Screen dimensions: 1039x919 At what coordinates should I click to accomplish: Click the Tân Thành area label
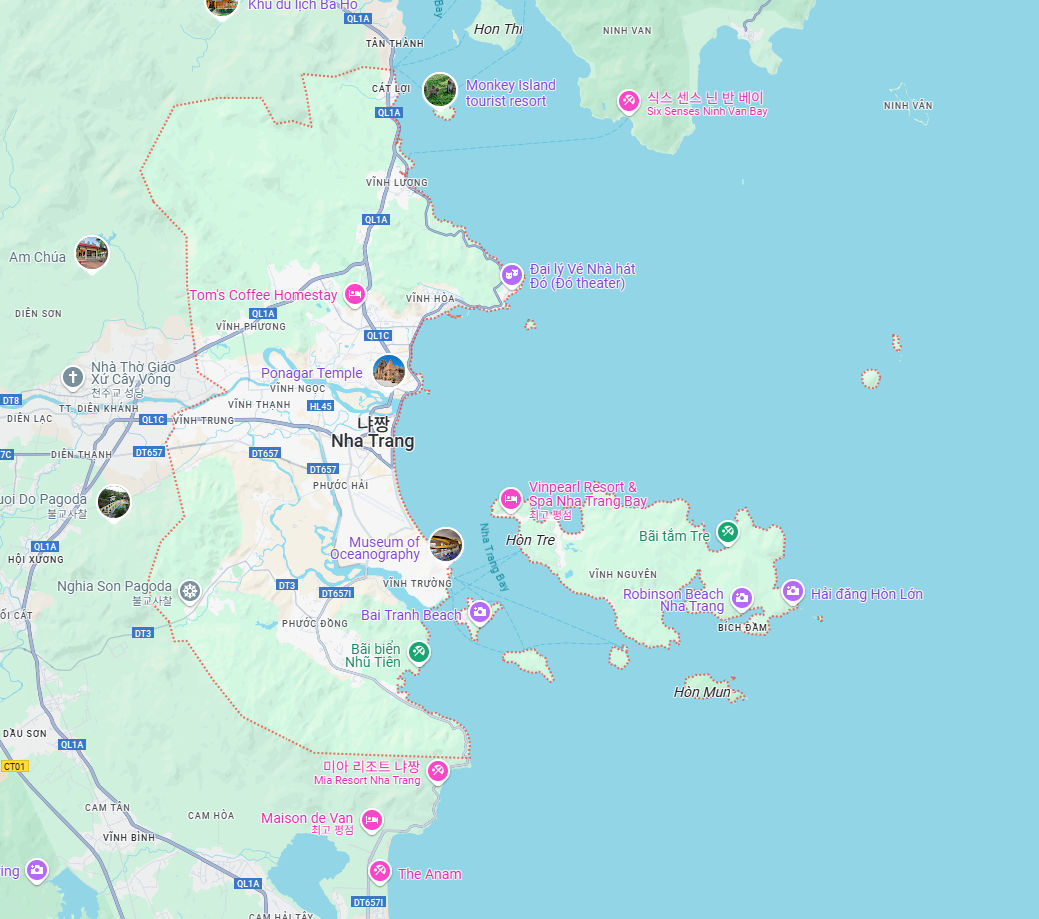pyautogui.click(x=395, y=44)
